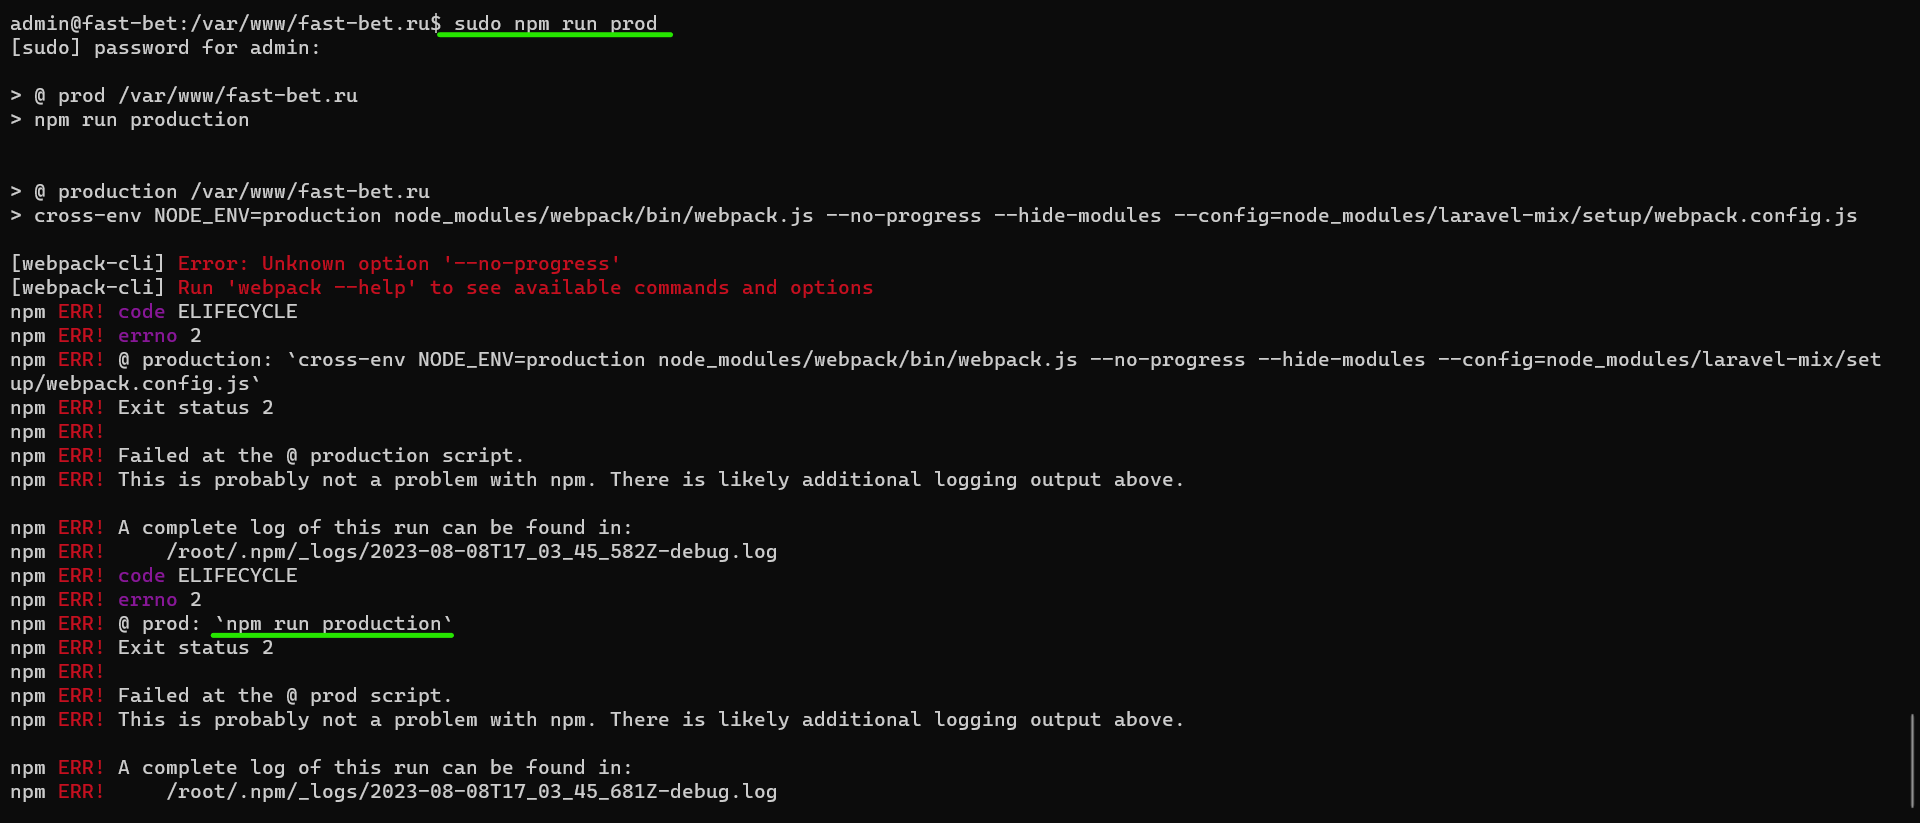Image resolution: width=1920 pixels, height=823 pixels.
Task: Click the "Unknown option '--no-progress'" error text
Action: point(440,264)
